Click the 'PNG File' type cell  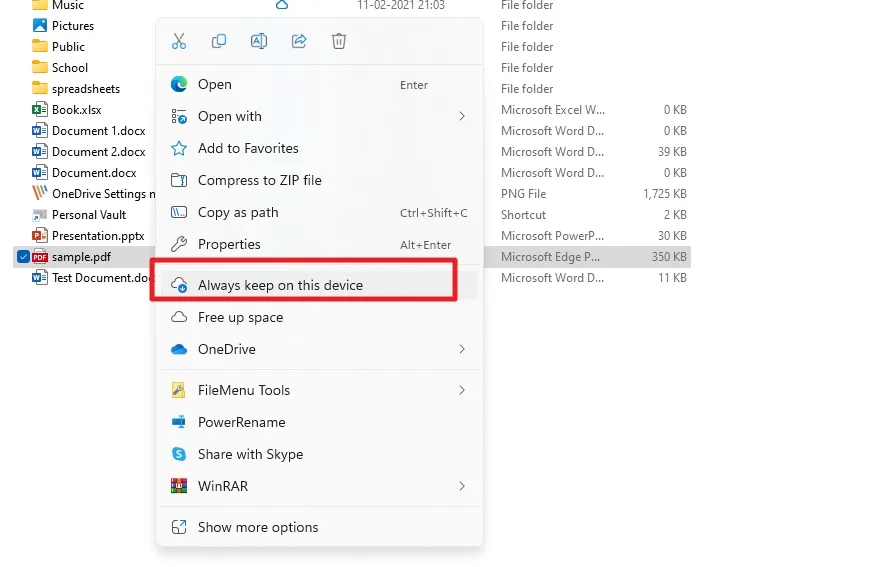(523, 194)
